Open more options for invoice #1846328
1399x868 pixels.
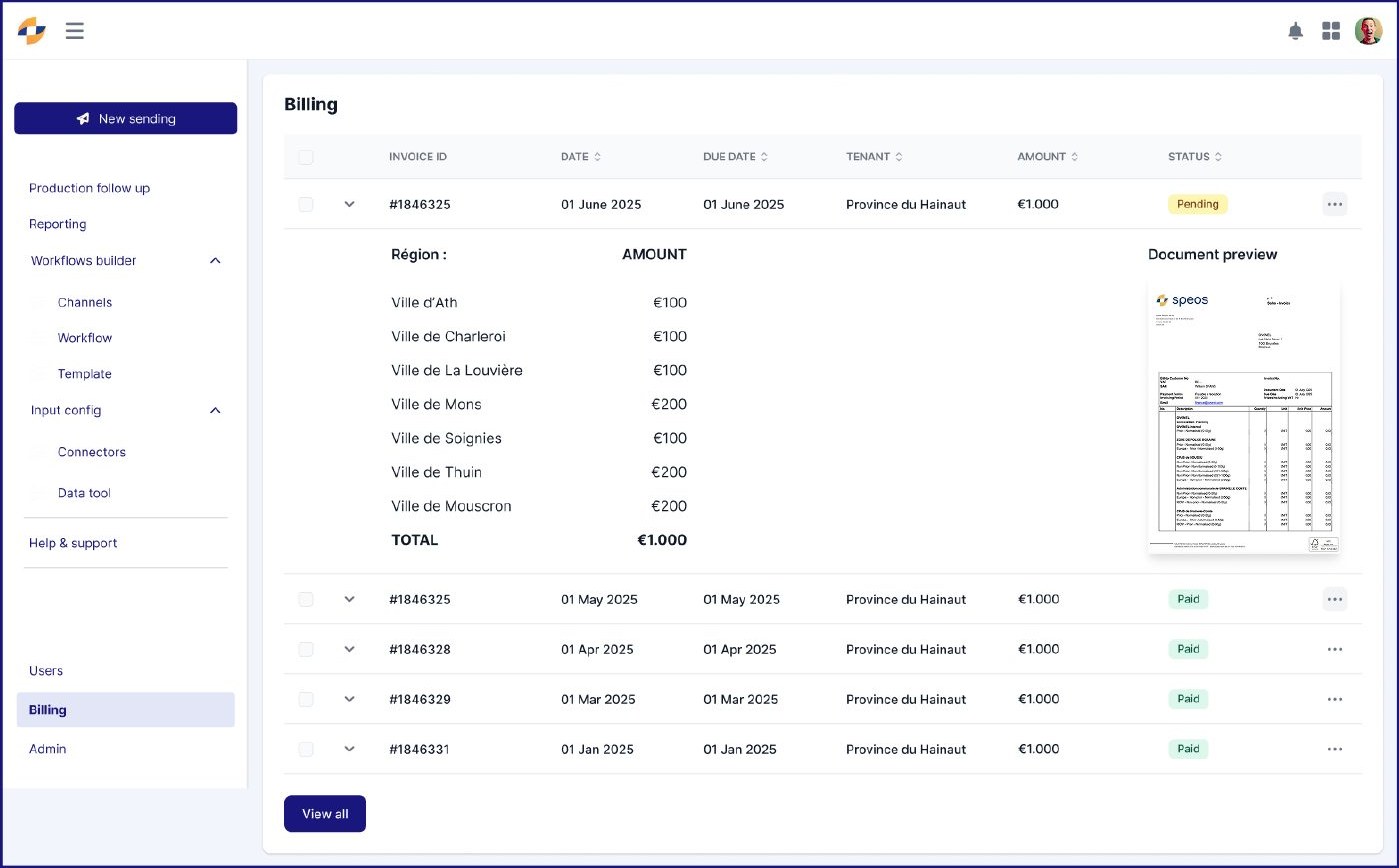1334,649
